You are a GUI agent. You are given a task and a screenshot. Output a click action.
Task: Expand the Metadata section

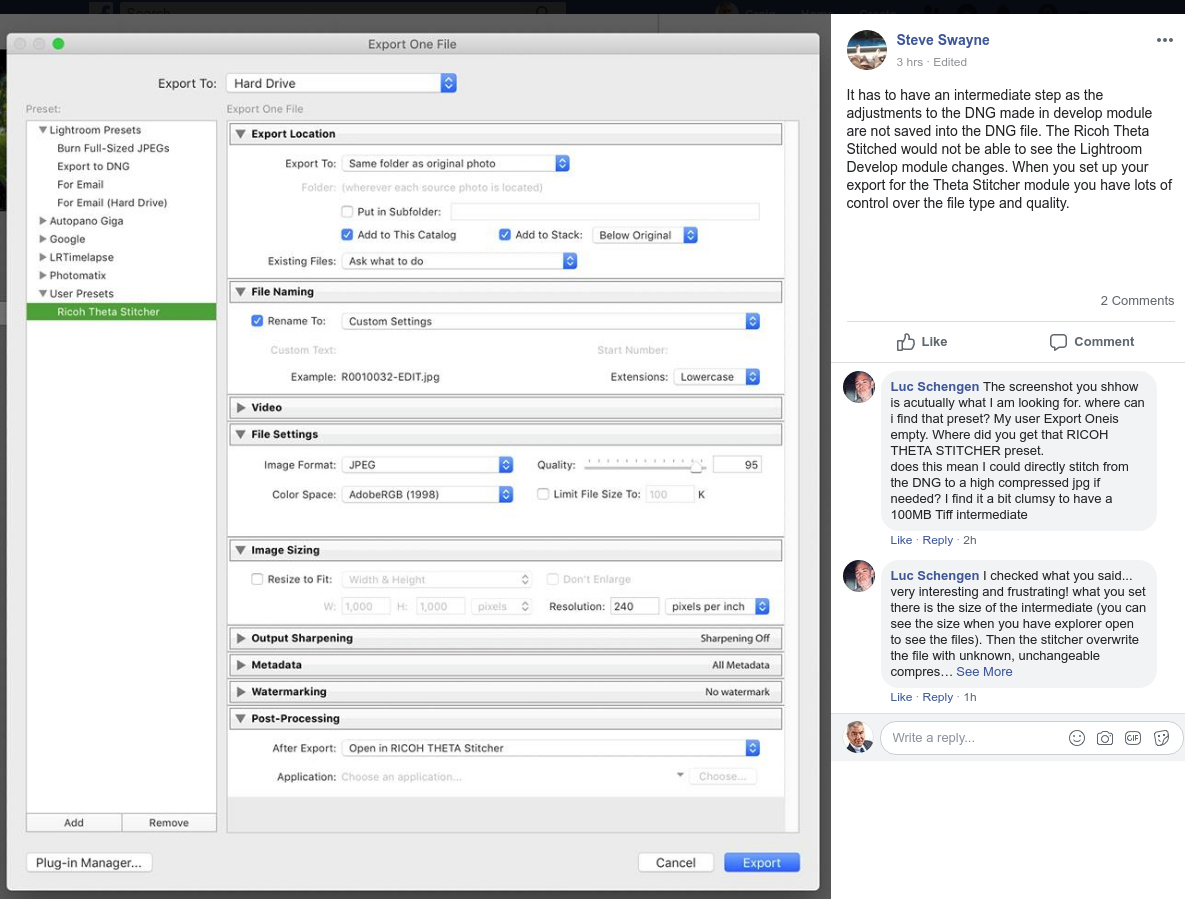[240, 665]
